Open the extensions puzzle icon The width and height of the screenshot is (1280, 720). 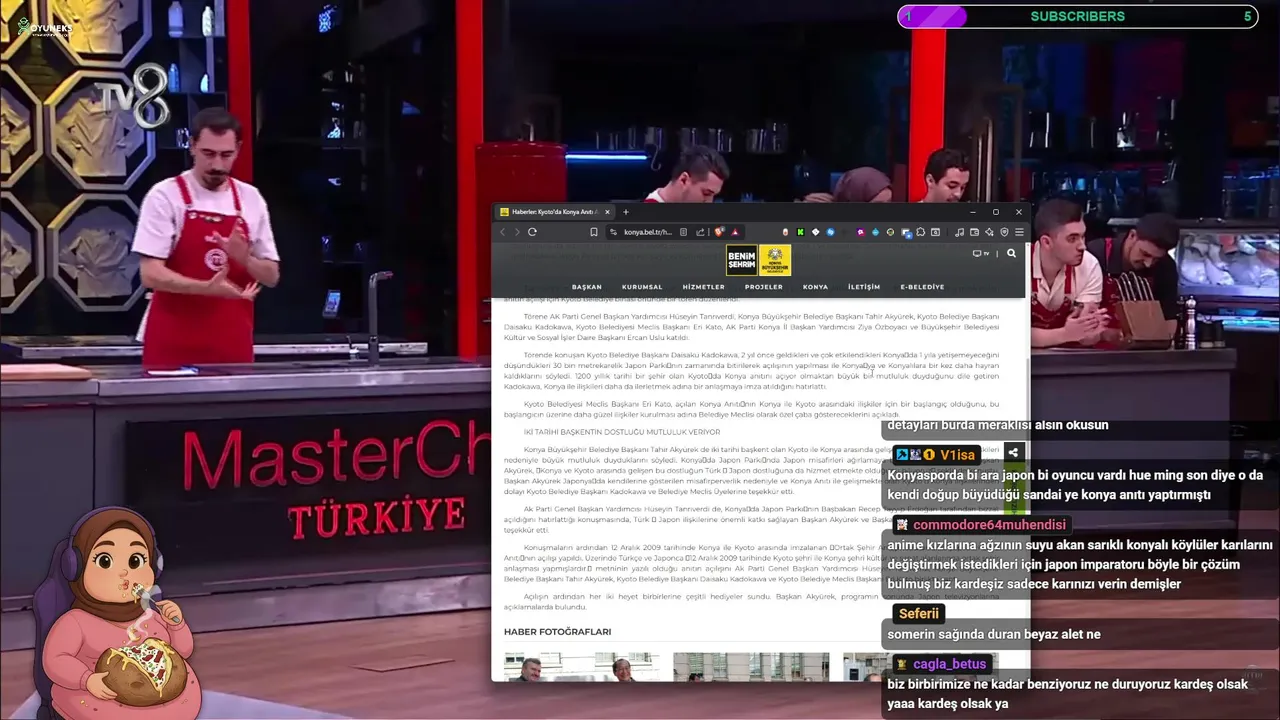tap(920, 232)
